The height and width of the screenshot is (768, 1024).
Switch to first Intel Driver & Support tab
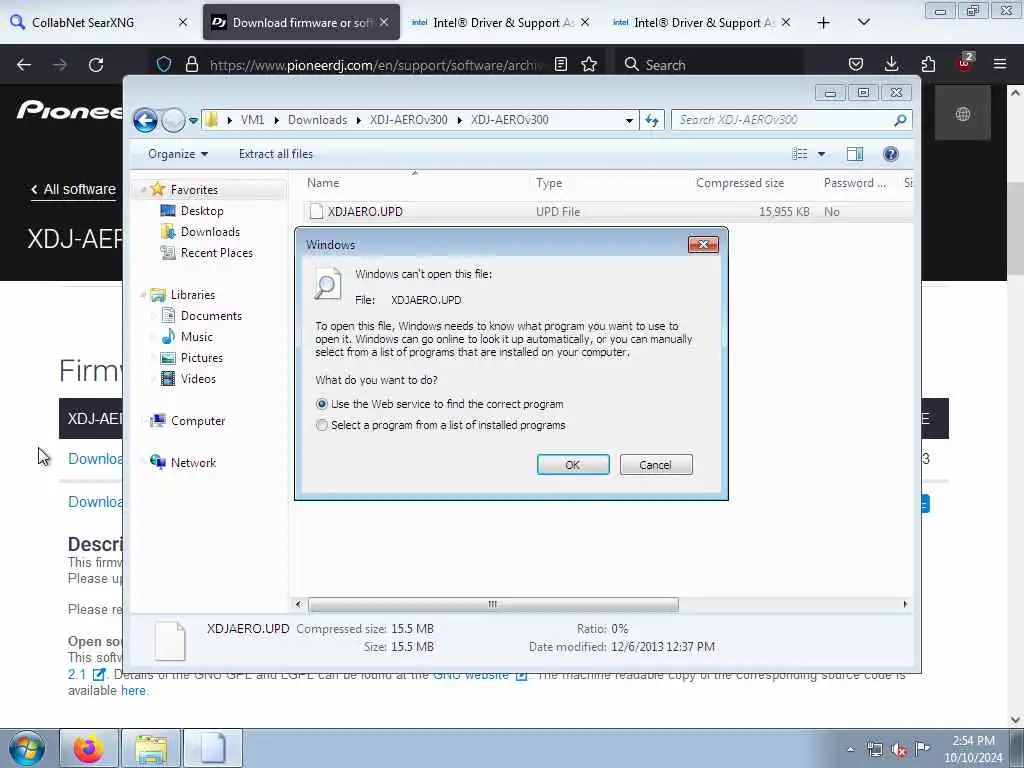point(501,23)
